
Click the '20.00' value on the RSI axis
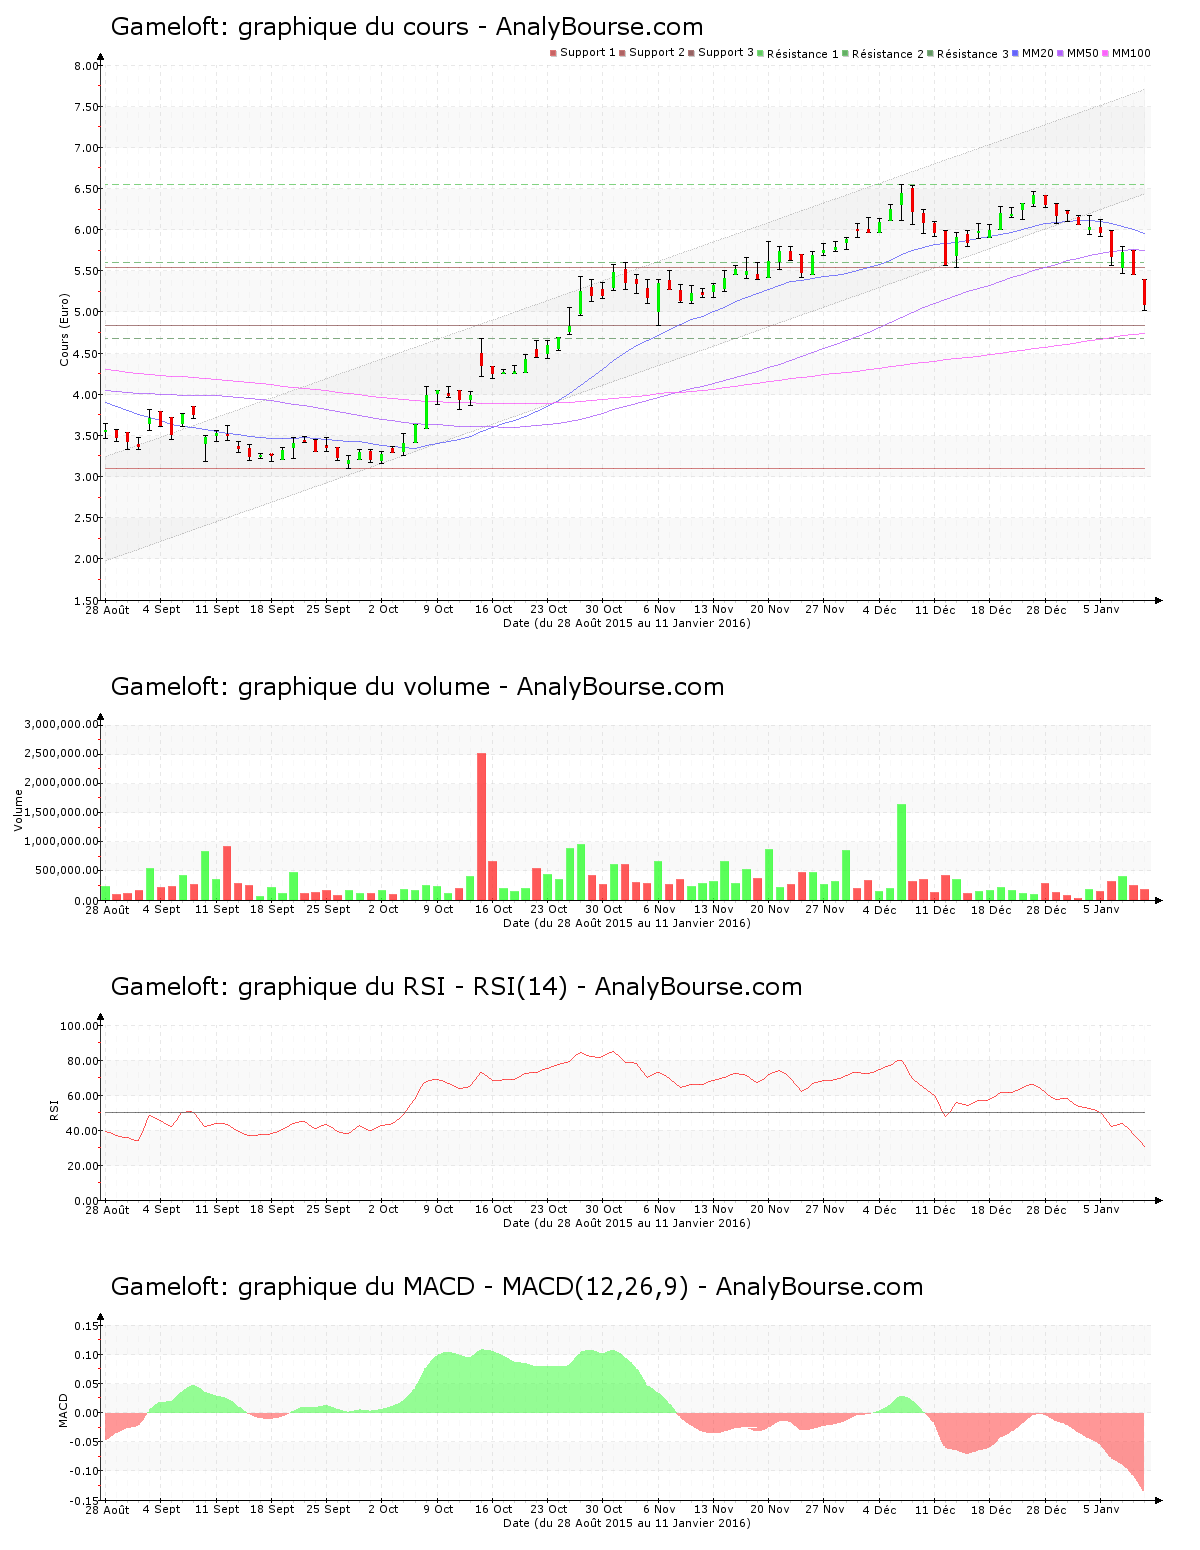[84, 1166]
